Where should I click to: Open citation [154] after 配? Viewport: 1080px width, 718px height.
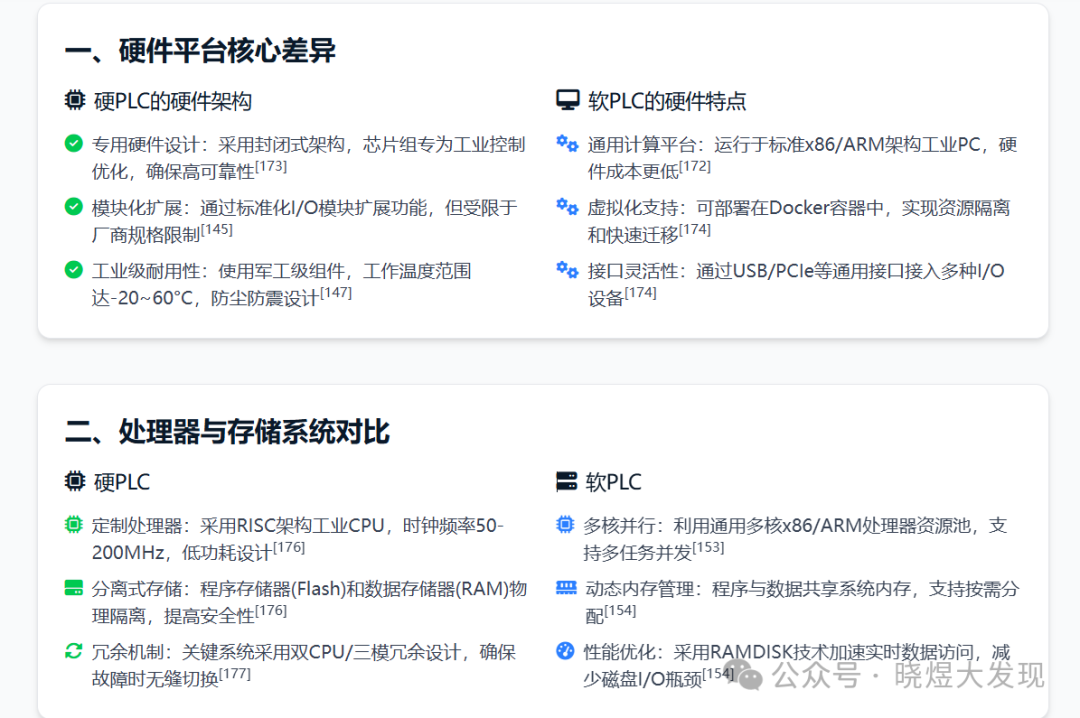tap(621, 611)
